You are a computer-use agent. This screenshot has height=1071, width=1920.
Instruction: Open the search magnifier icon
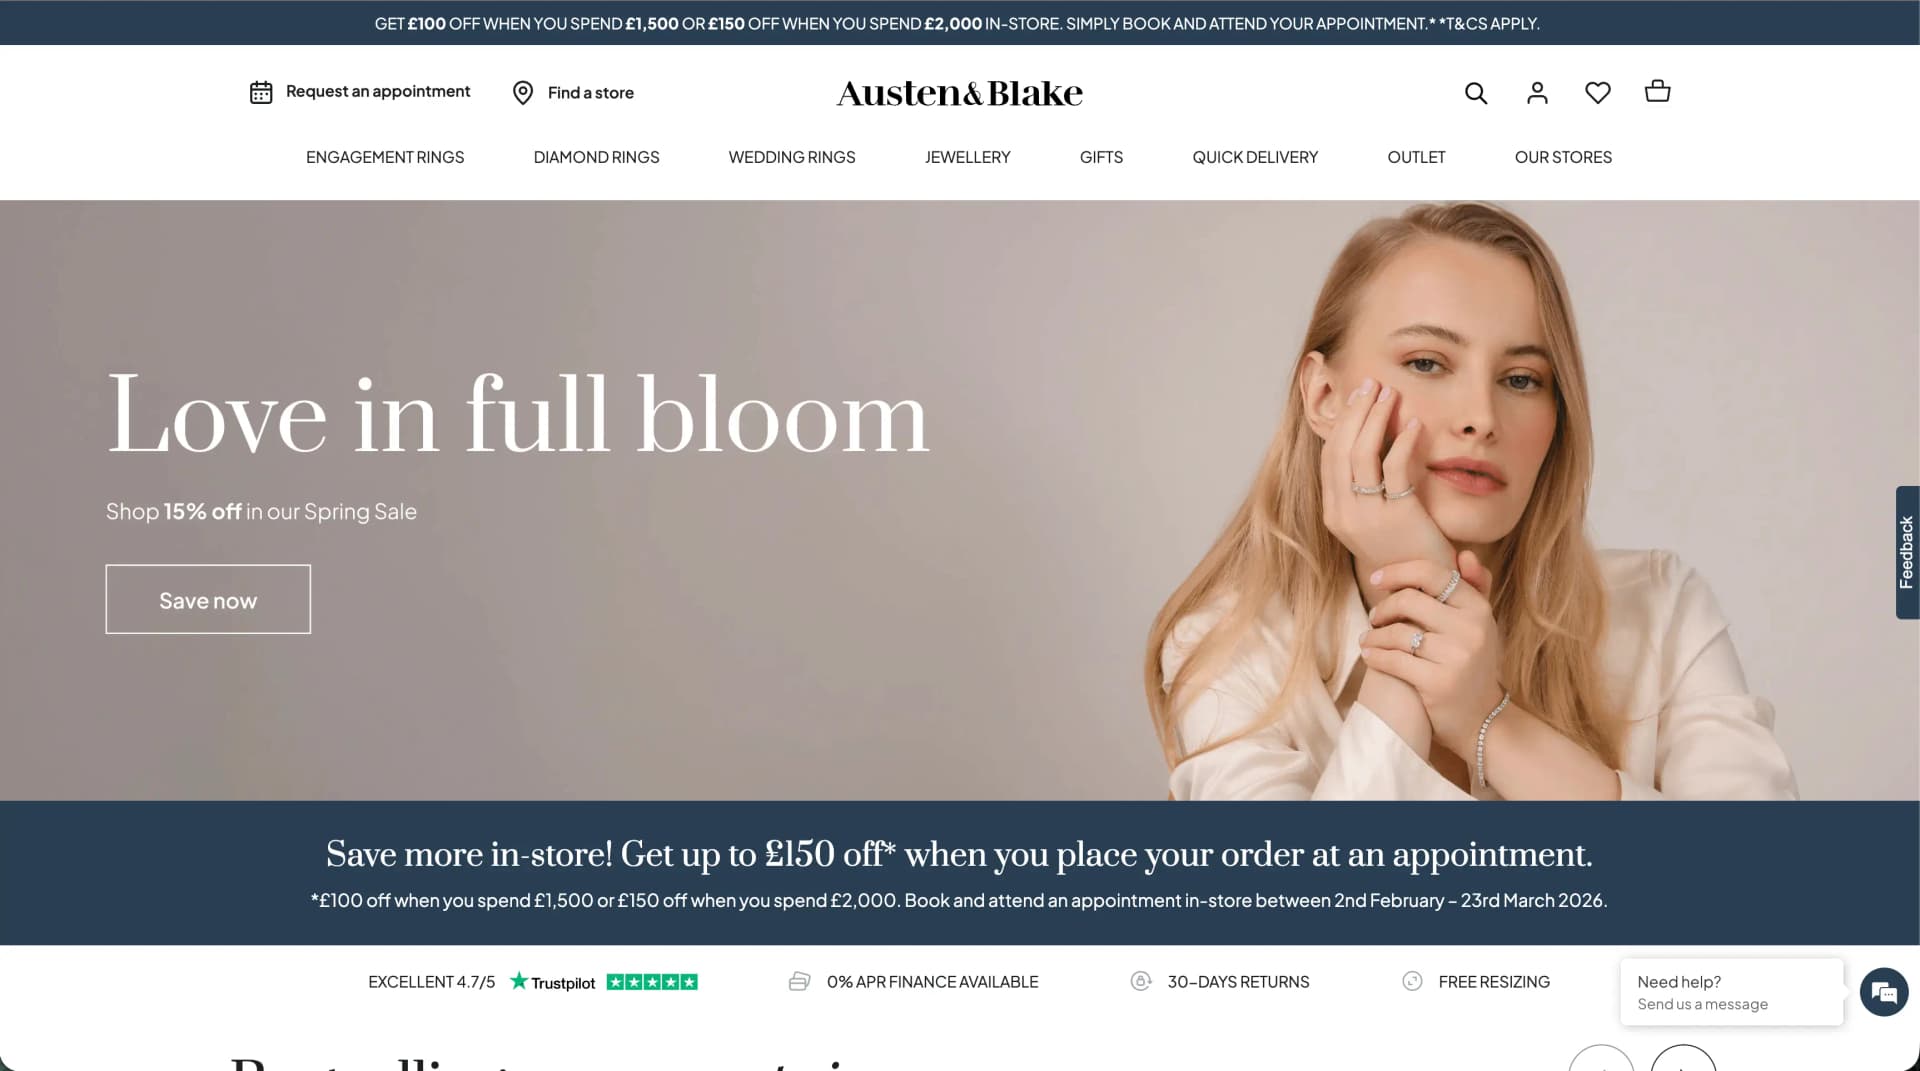(1476, 93)
